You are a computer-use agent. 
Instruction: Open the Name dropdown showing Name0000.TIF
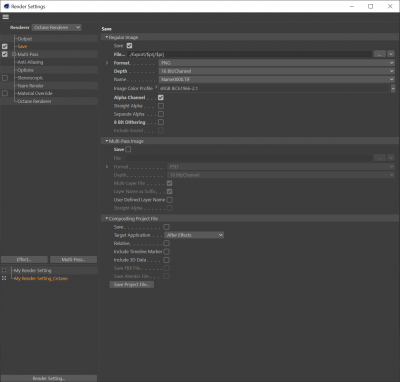tap(277, 79)
